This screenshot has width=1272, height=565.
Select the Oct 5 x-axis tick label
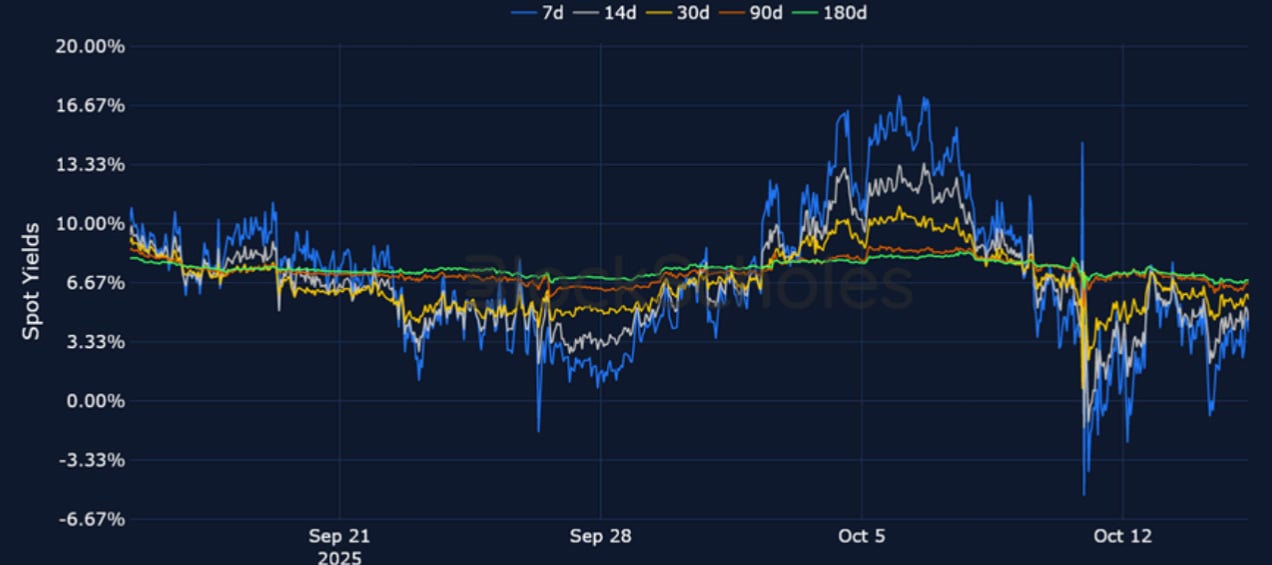point(861,537)
